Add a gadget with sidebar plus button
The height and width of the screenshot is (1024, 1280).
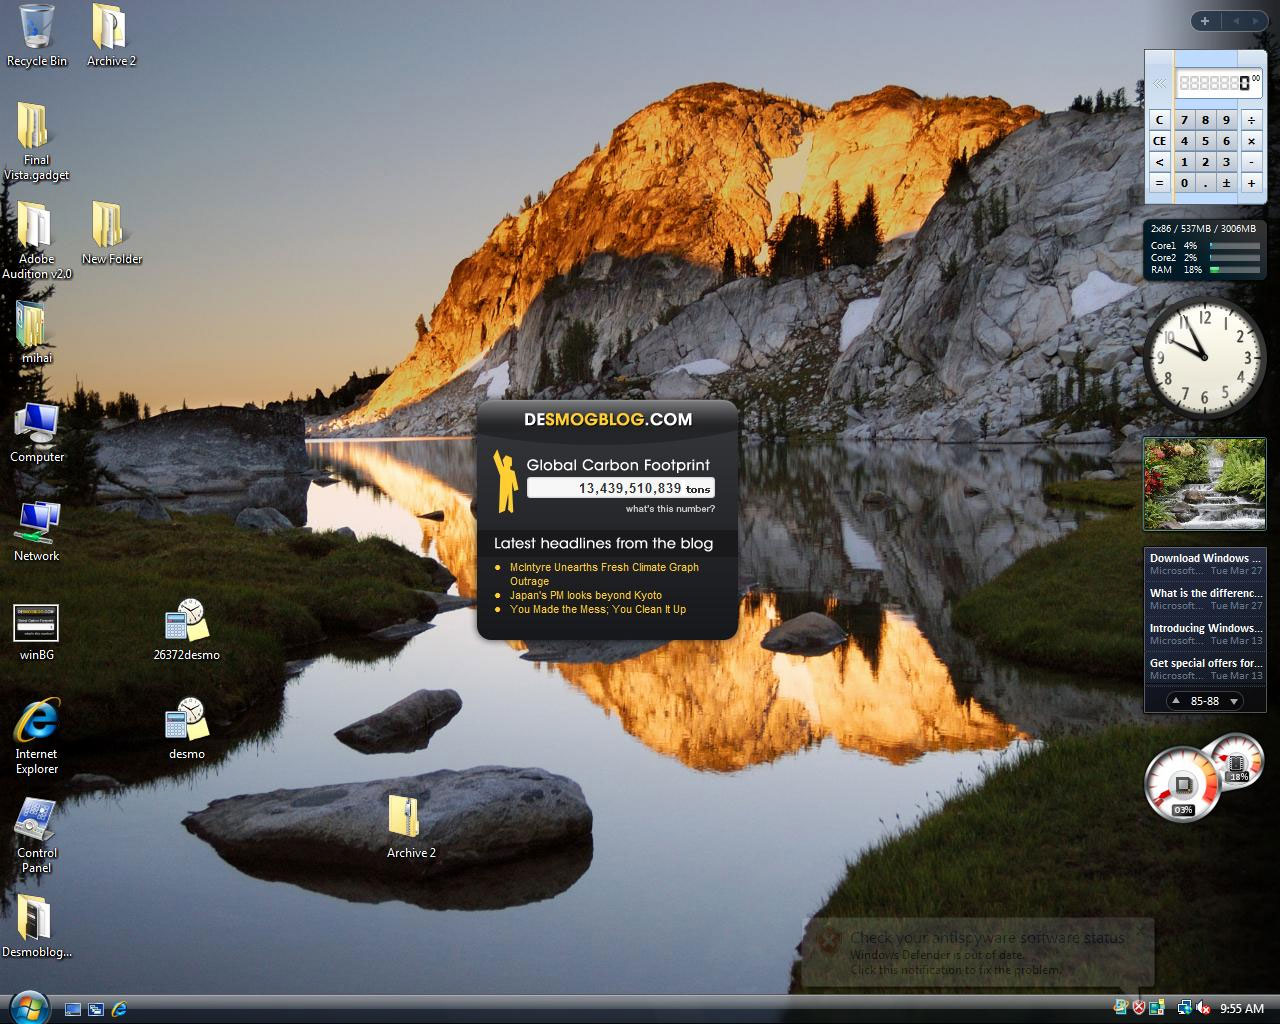click(1205, 21)
